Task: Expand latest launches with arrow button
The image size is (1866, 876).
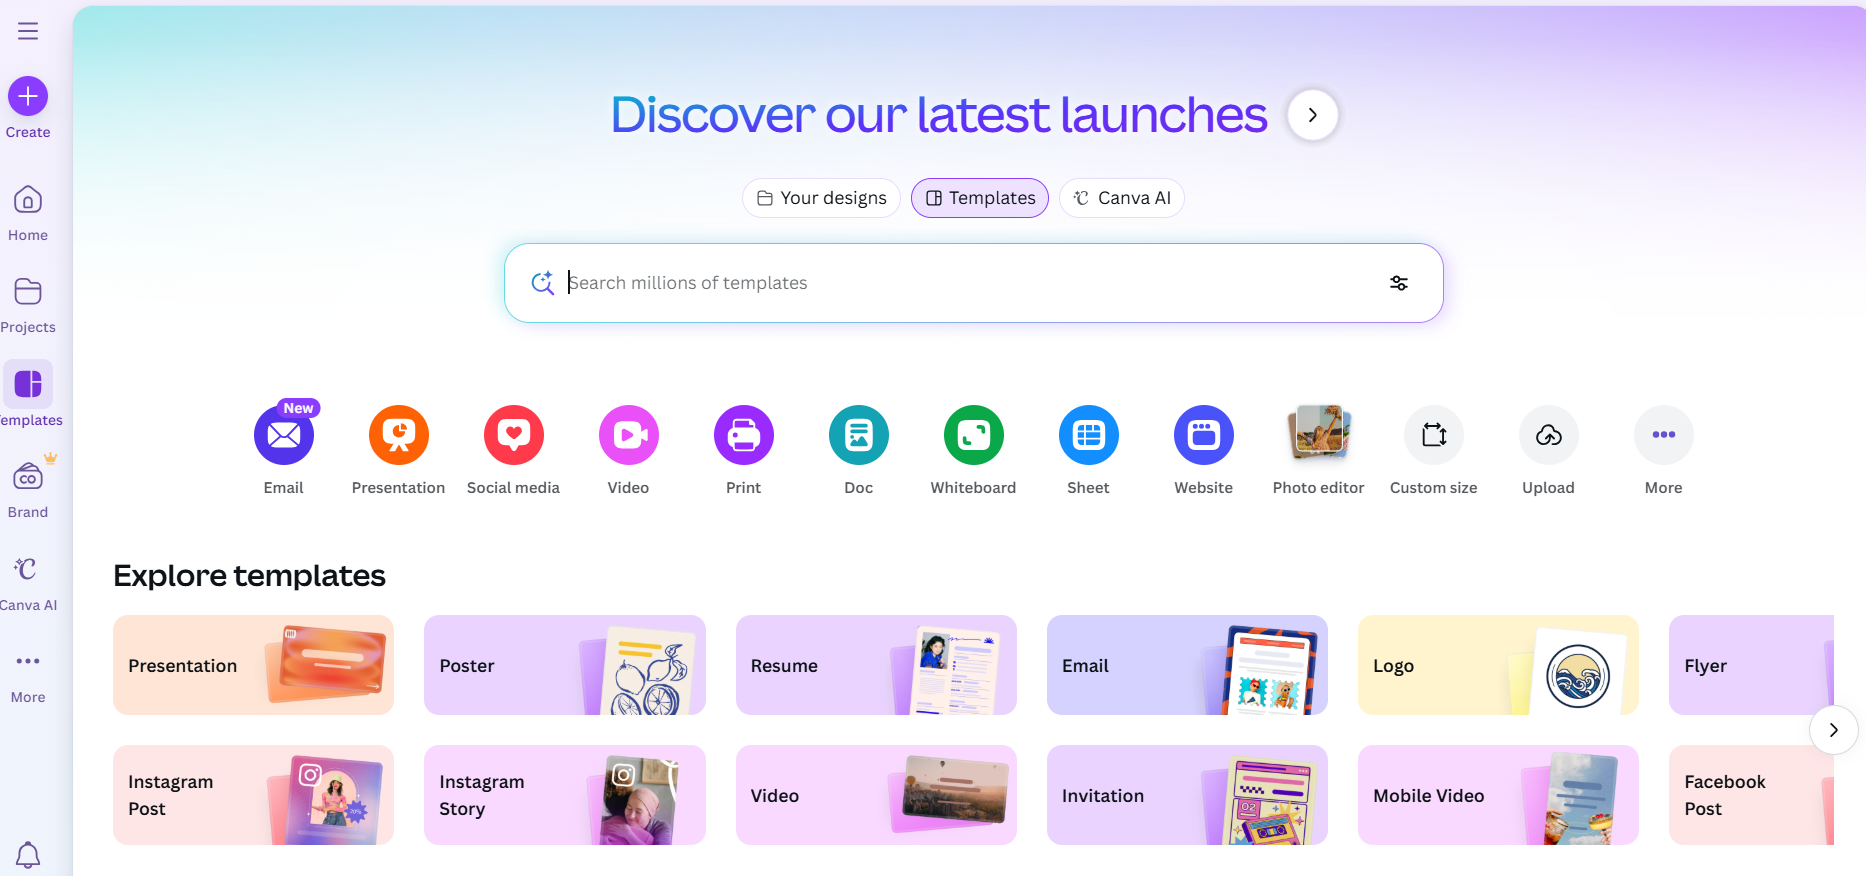Action: [1313, 115]
